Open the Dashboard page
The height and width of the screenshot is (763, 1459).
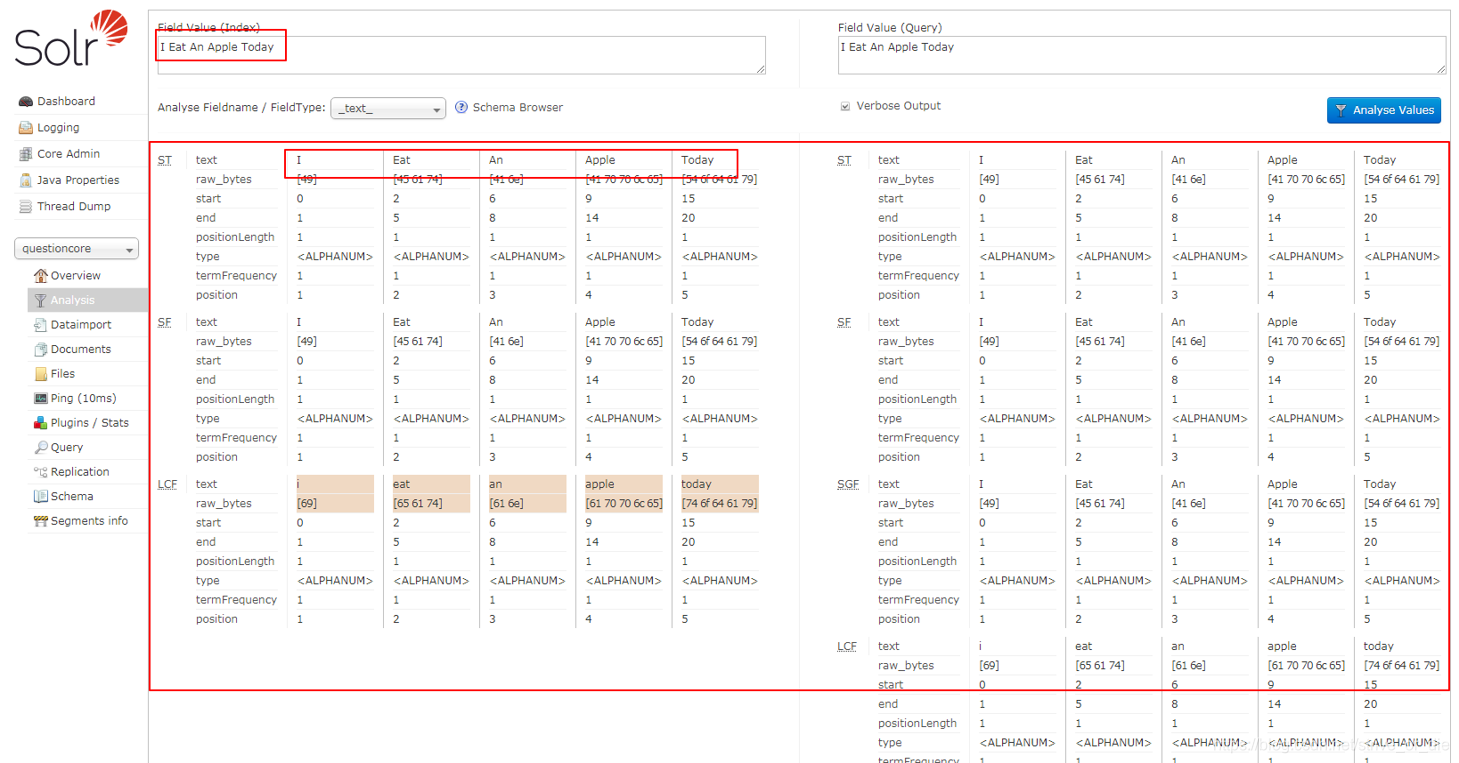(x=66, y=101)
